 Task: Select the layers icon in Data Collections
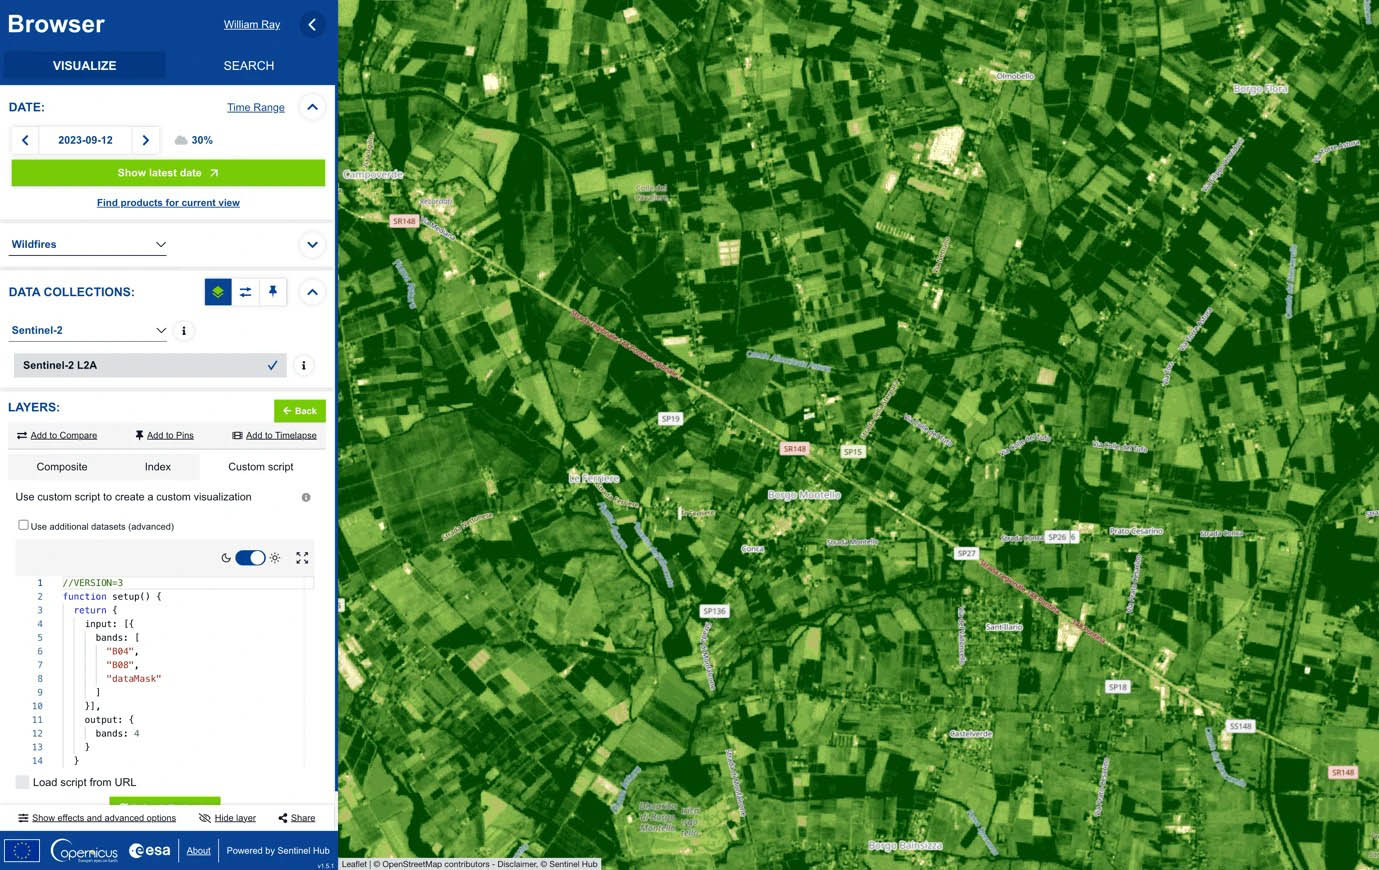(x=218, y=292)
